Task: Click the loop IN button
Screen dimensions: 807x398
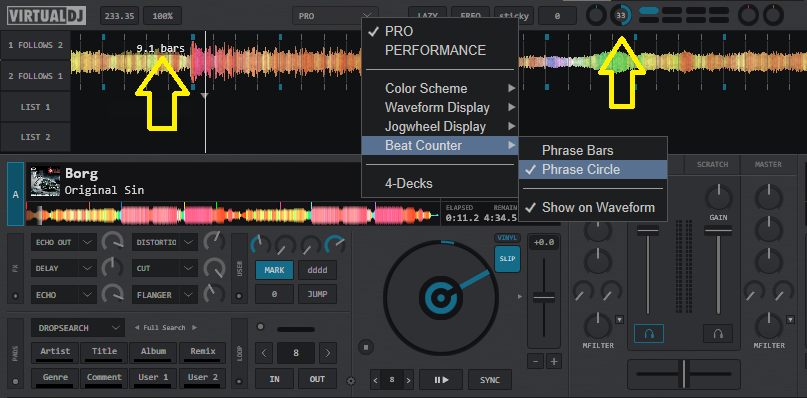Action: pyautogui.click(x=274, y=379)
